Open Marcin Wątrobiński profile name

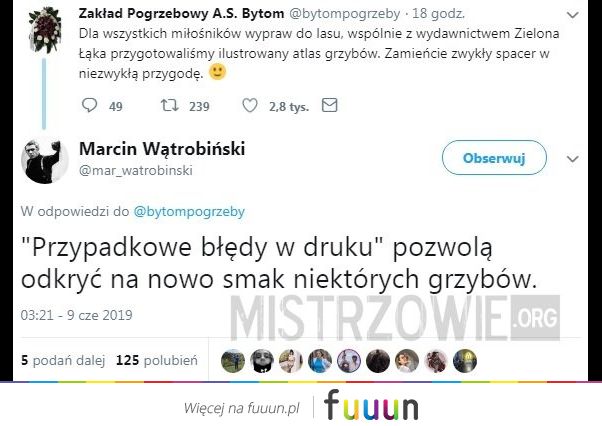click(x=162, y=149)
